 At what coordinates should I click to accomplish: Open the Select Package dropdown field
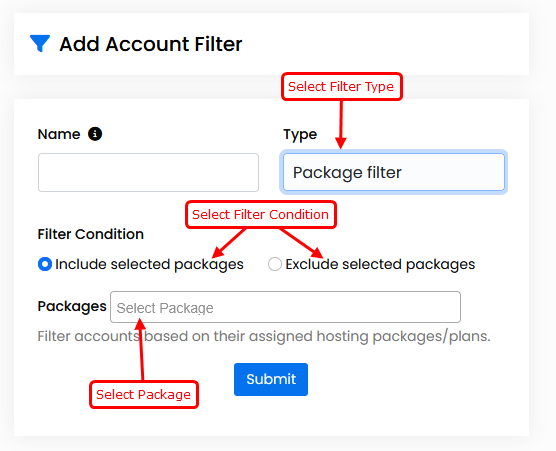[x=285, y=307]
